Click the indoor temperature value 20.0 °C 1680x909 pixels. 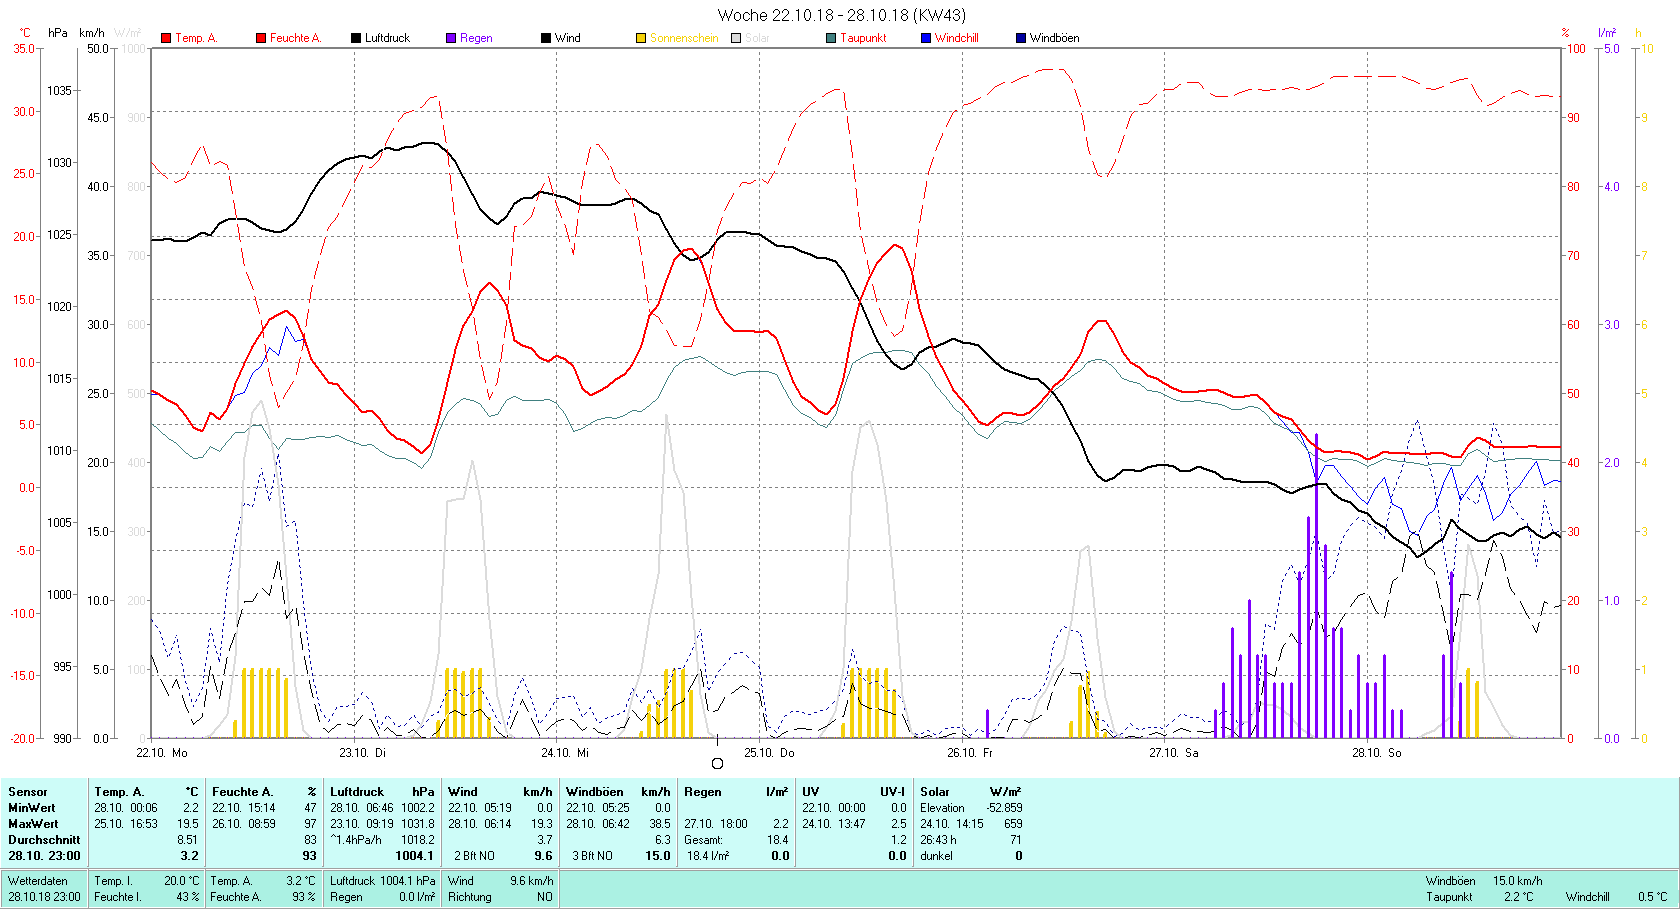182,881
